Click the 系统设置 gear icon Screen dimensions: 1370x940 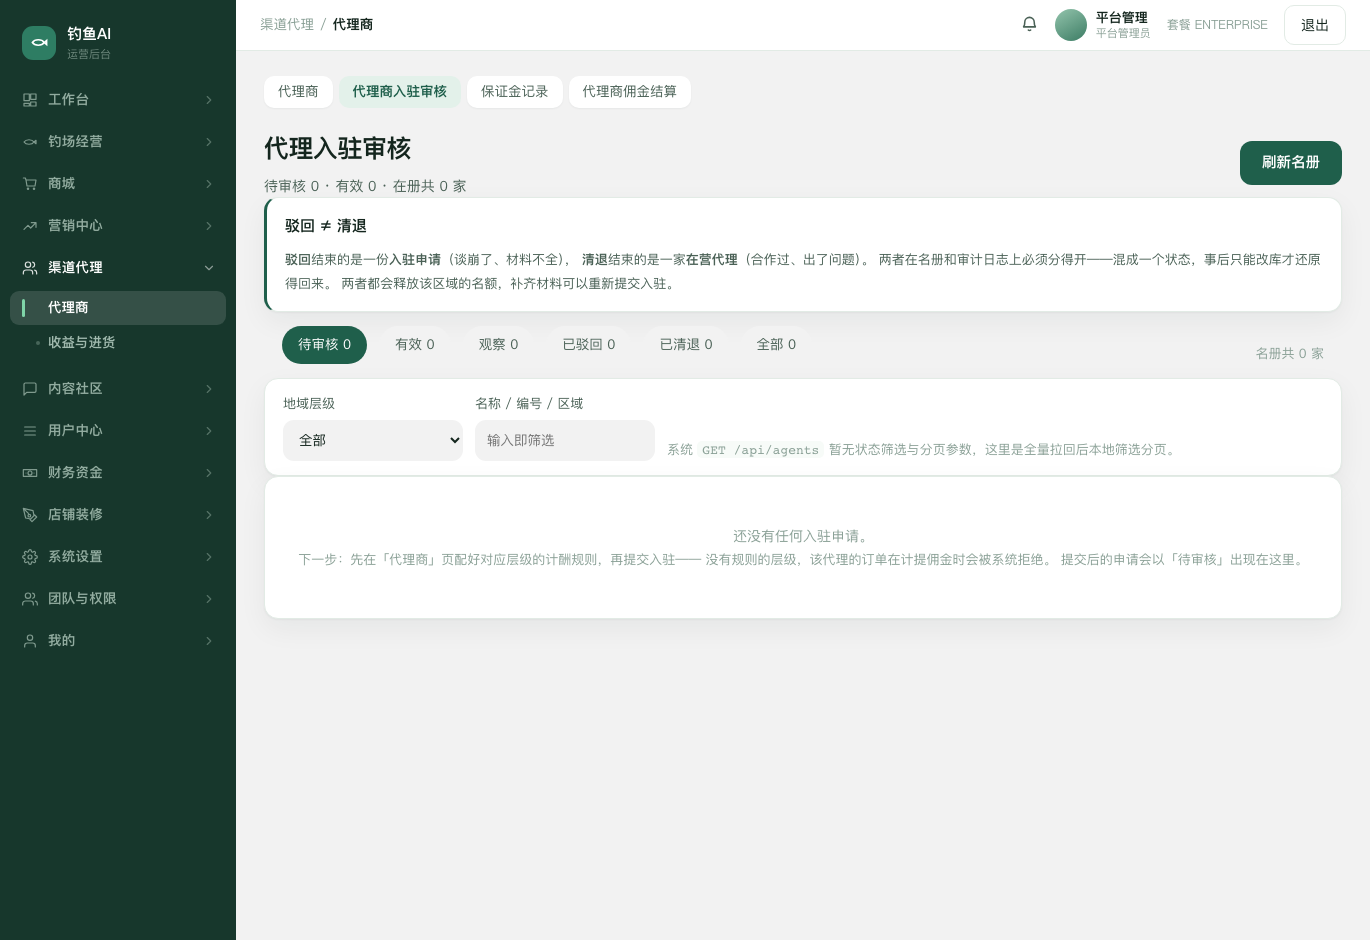(30, 557)
